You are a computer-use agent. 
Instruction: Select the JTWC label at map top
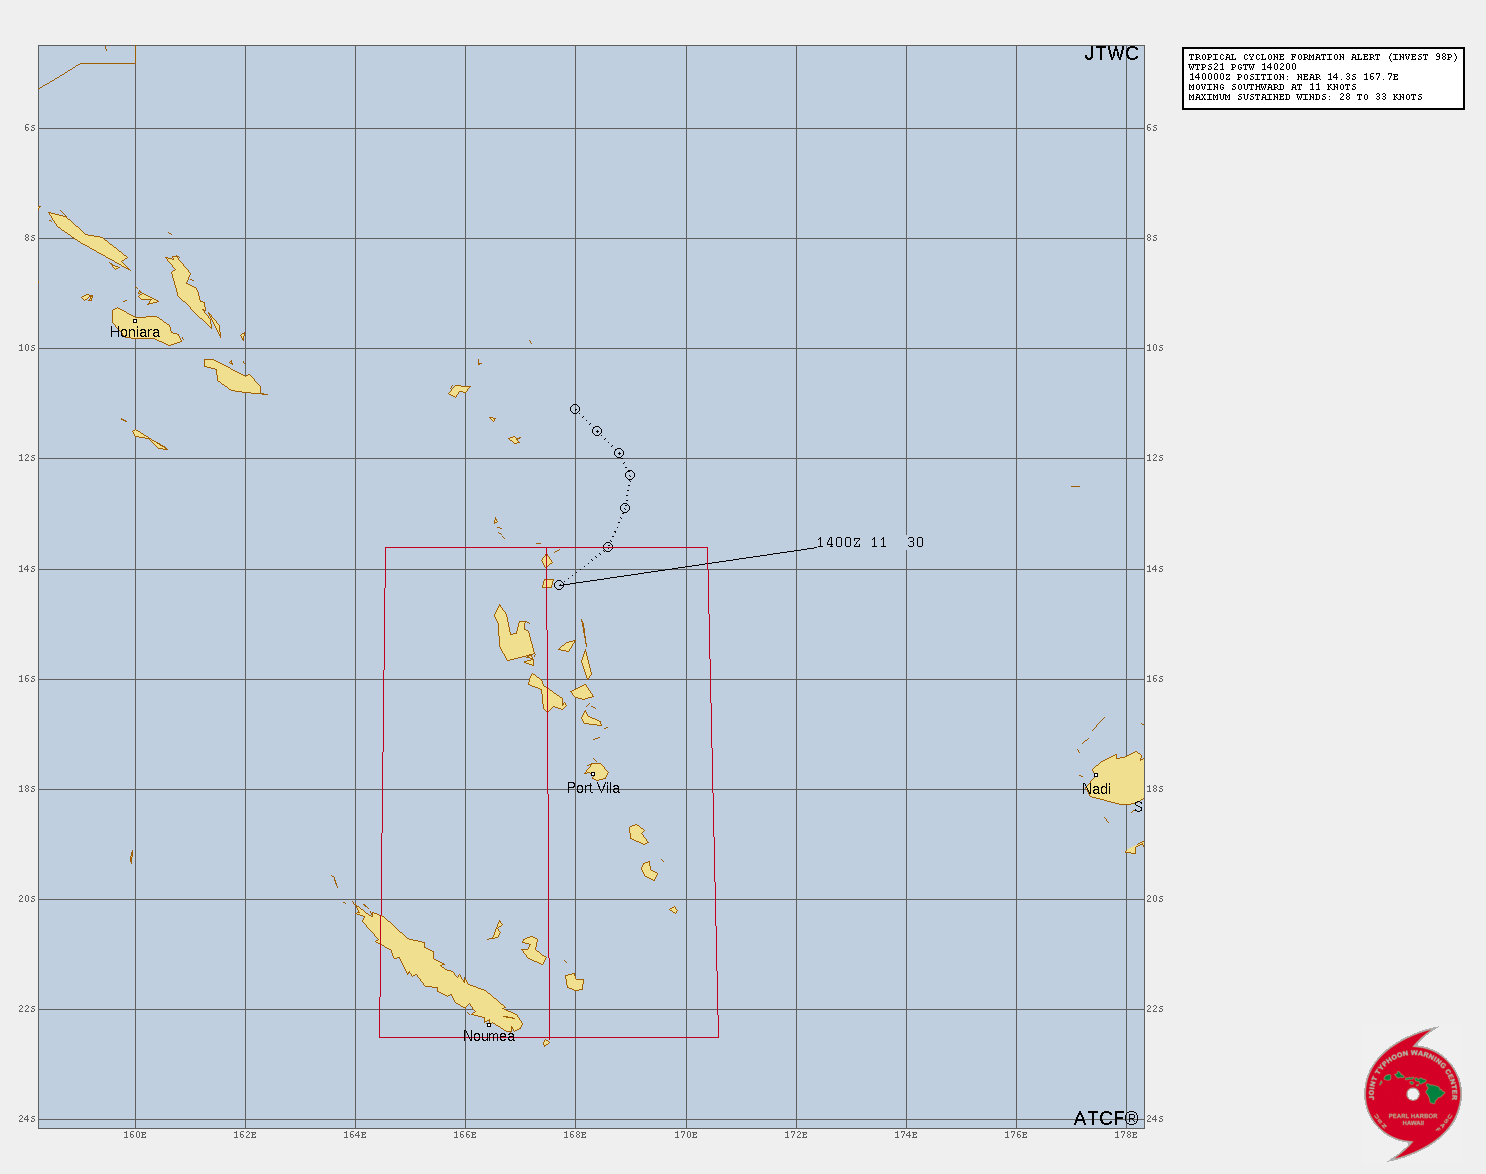point(1111,54)
